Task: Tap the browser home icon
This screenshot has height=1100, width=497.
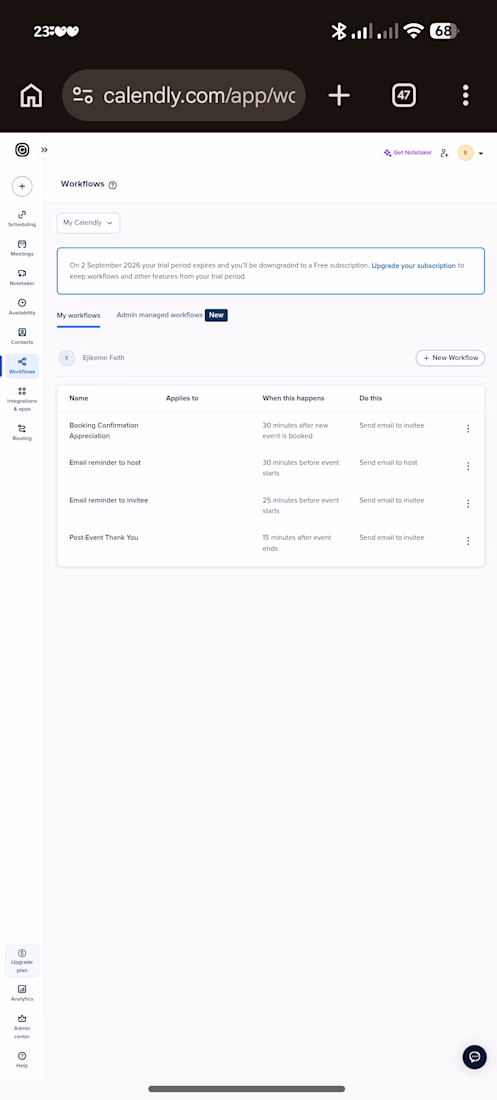Action: 31,95
